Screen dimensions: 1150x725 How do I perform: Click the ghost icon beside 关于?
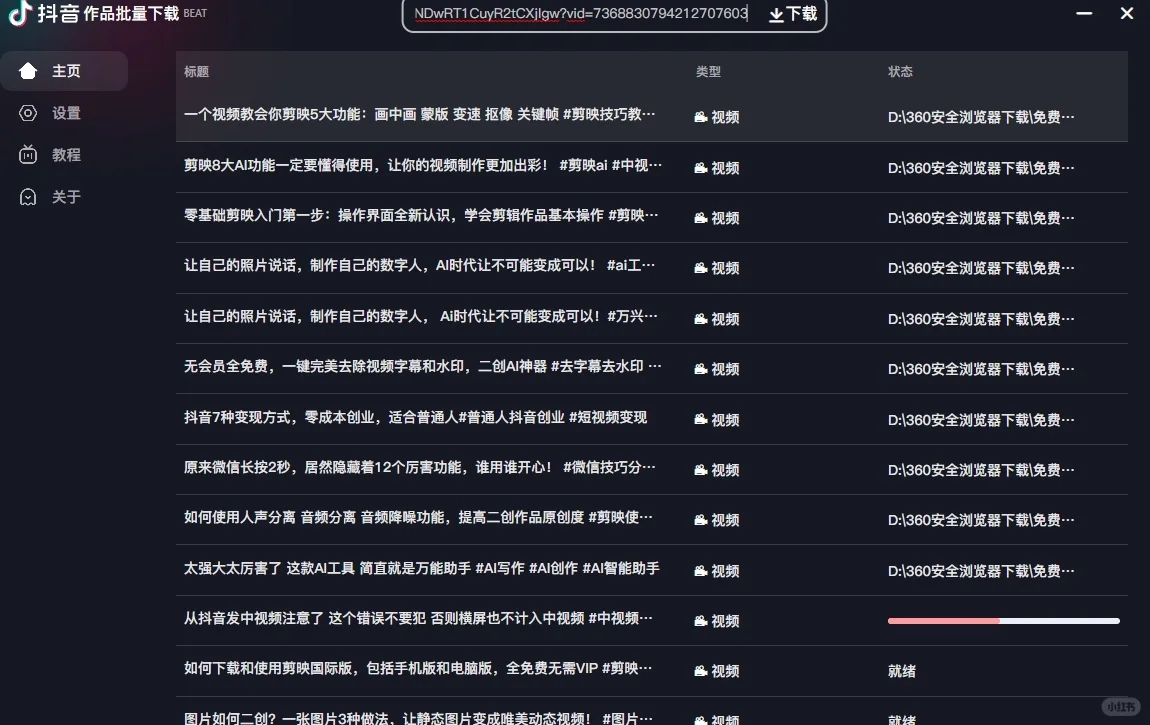[28, 197]
